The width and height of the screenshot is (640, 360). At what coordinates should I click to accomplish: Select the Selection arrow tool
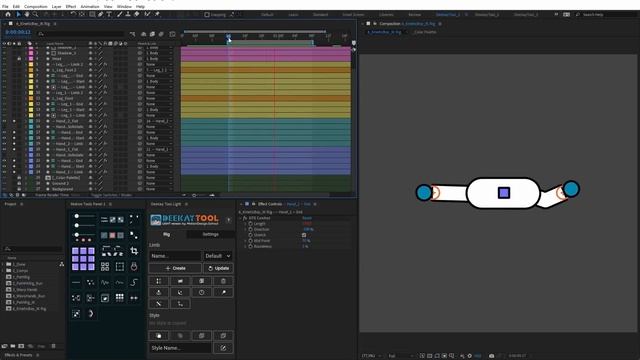(18, 14)
